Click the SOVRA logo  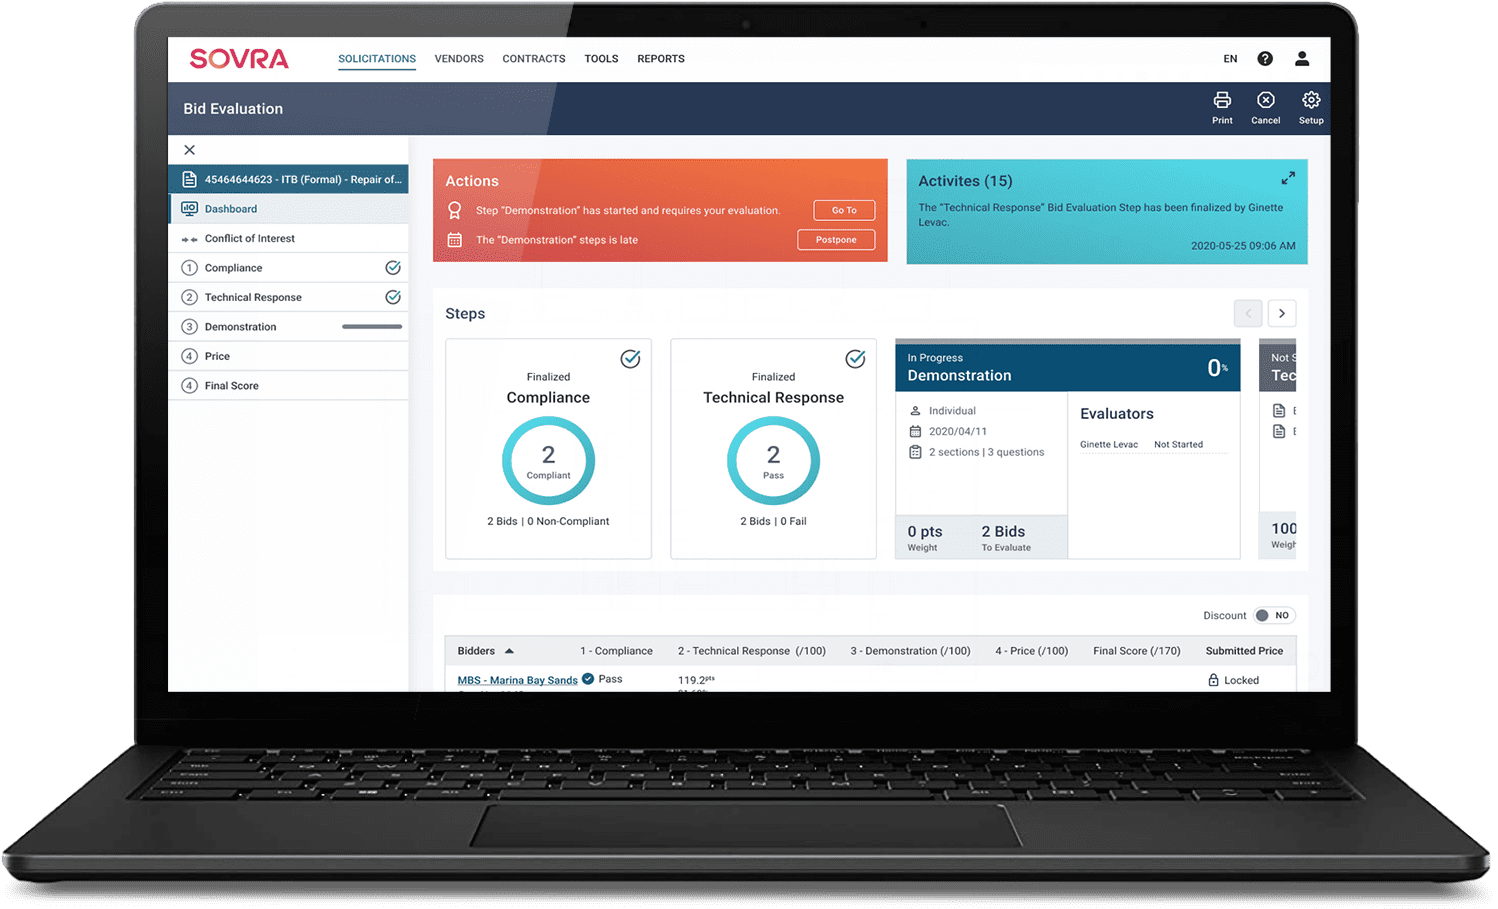239,59
